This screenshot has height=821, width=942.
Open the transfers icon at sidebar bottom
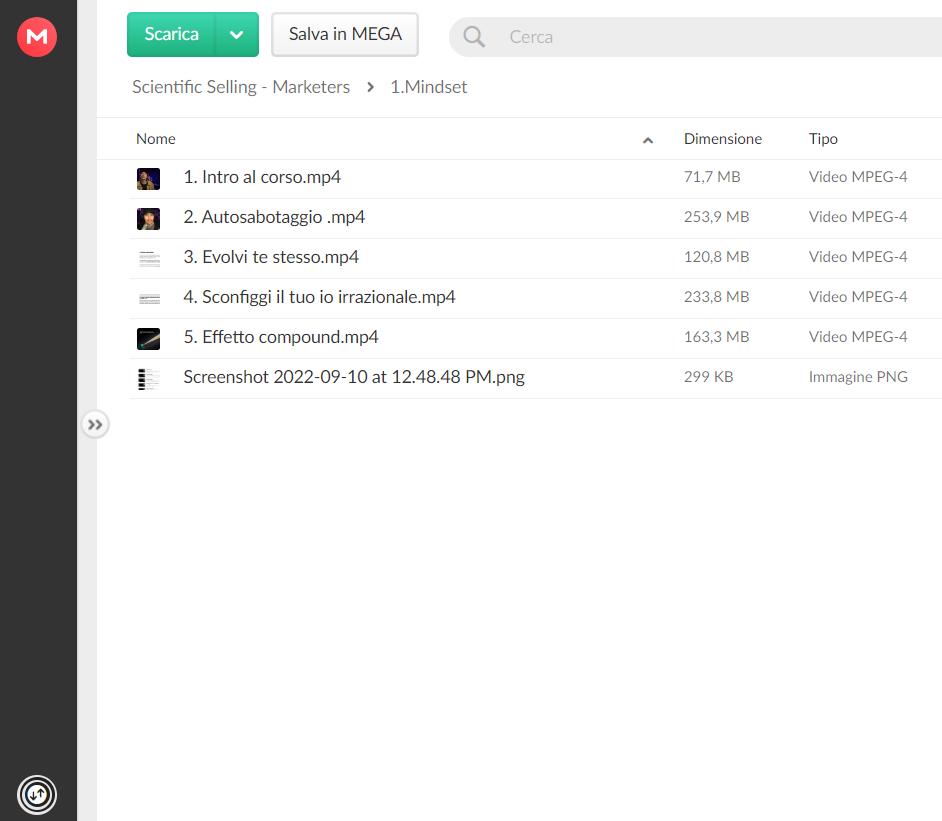click(x=37, y=795)
